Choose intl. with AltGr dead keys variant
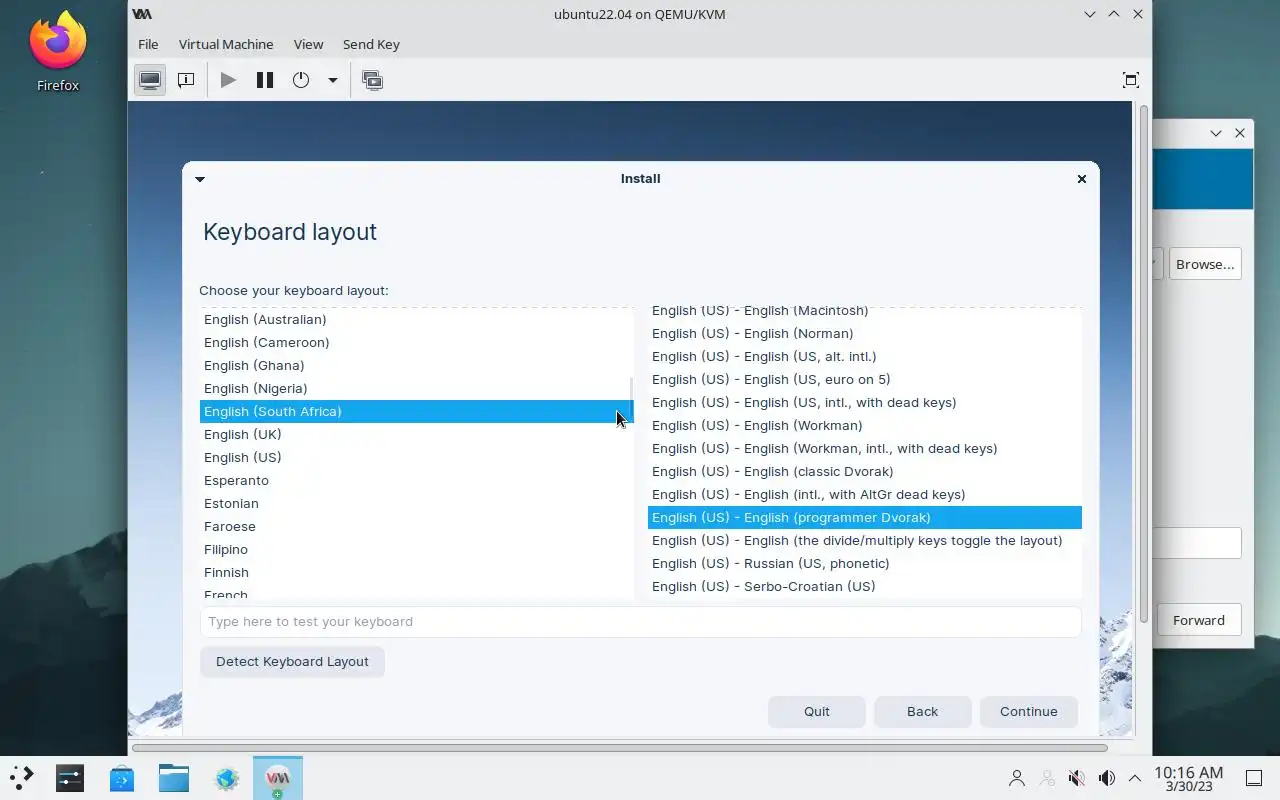Viewport: 1280px width, 800px height. pyautogui.click(x=864, y=494)
